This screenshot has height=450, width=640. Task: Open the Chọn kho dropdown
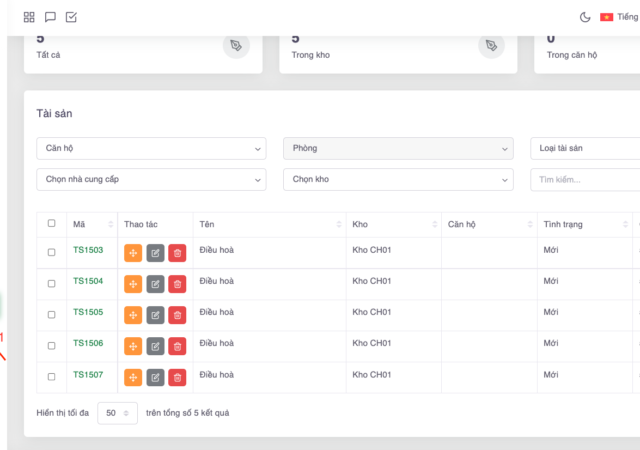[x=398, y=179]
